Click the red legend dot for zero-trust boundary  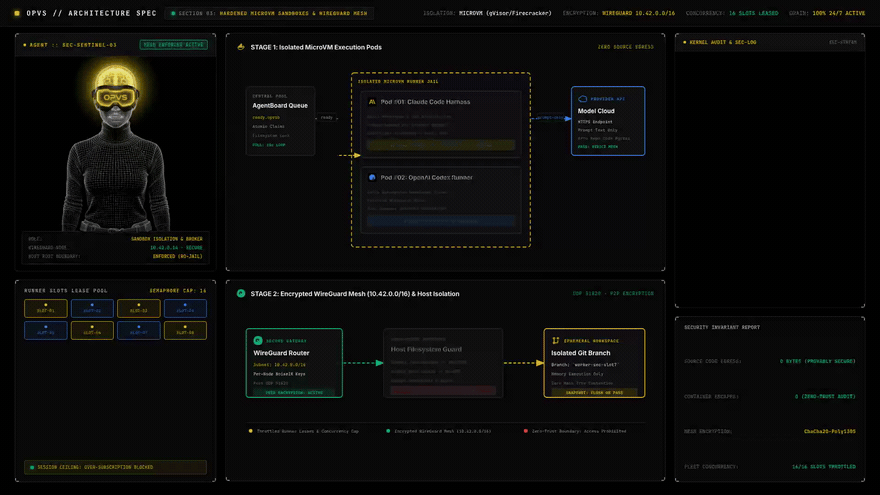tap(525, 431)
